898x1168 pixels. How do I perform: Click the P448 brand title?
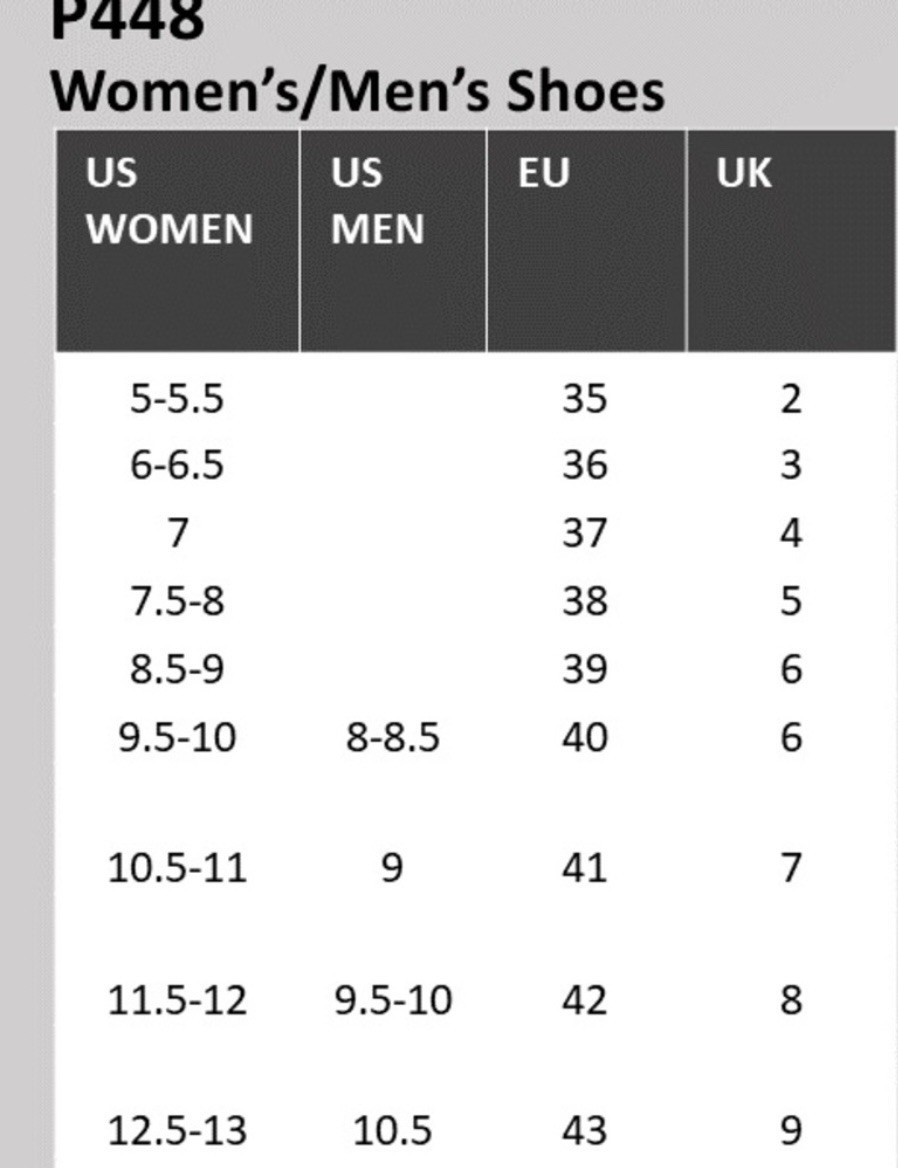pos(127,19)
